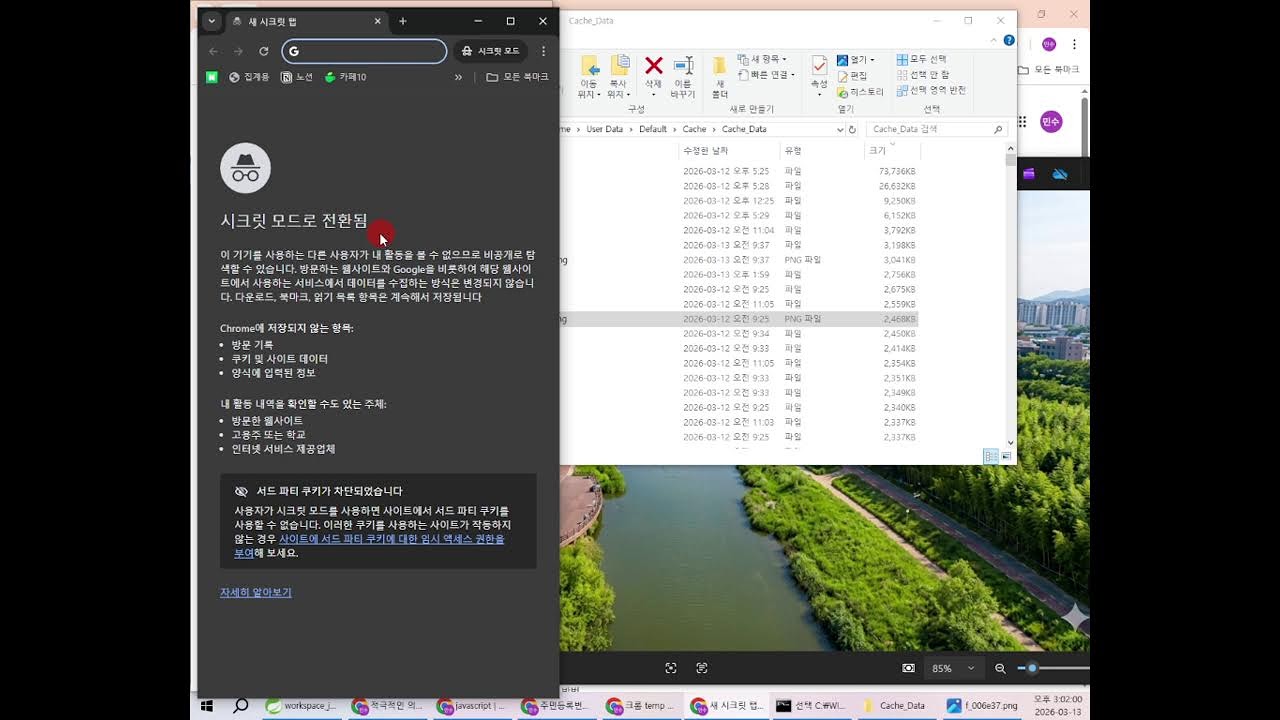This screenshot has height=720, width=1280.
Task: Click Cache in the address path
Action: click(x=694, y=129)
